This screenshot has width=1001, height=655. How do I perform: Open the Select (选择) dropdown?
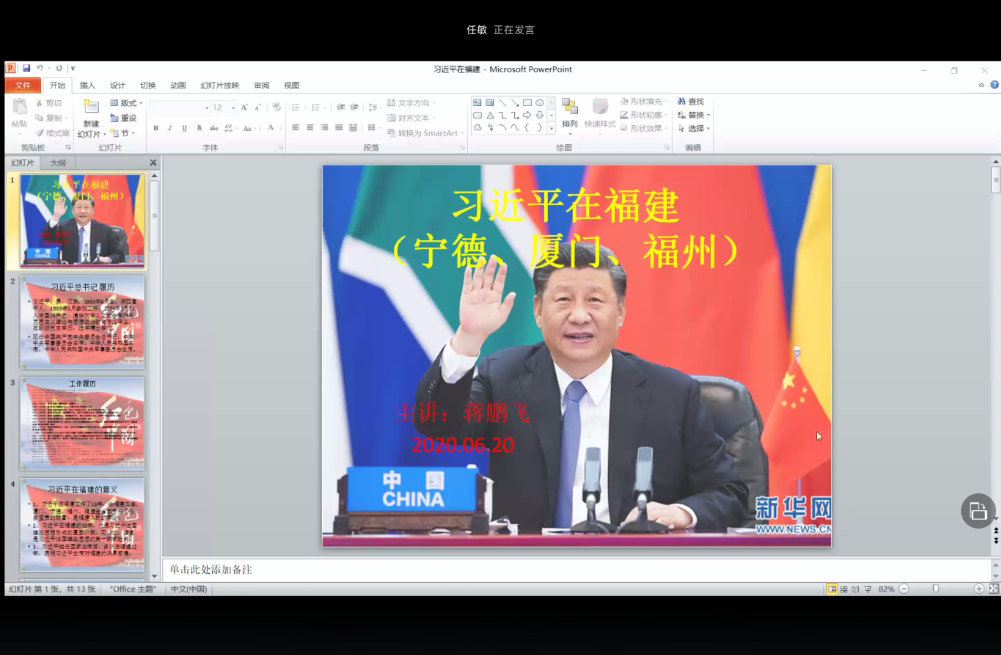709,128
